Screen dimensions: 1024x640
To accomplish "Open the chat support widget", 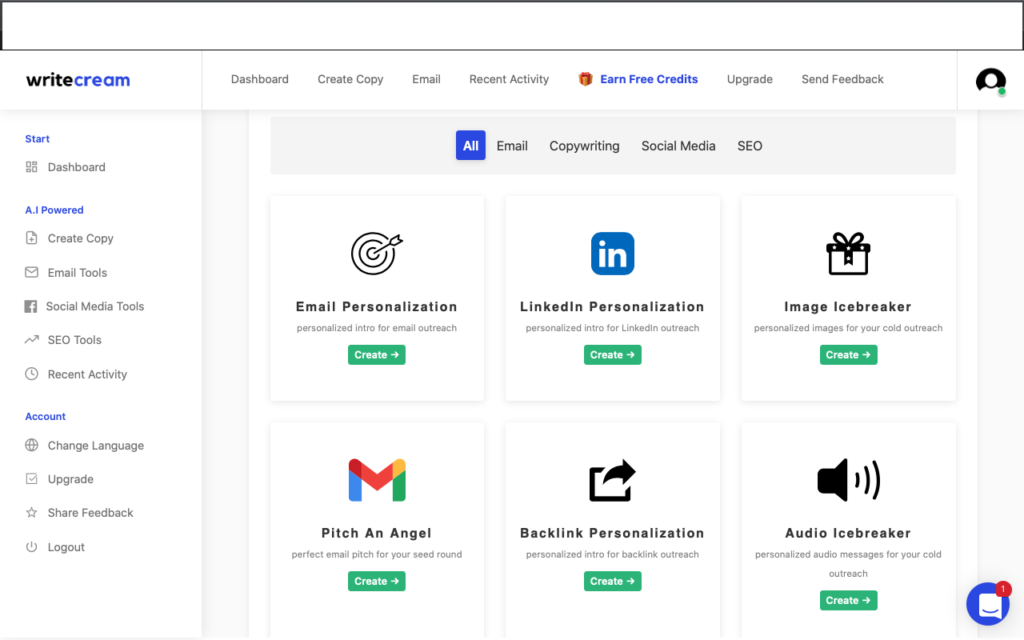I will click(988, 604).
